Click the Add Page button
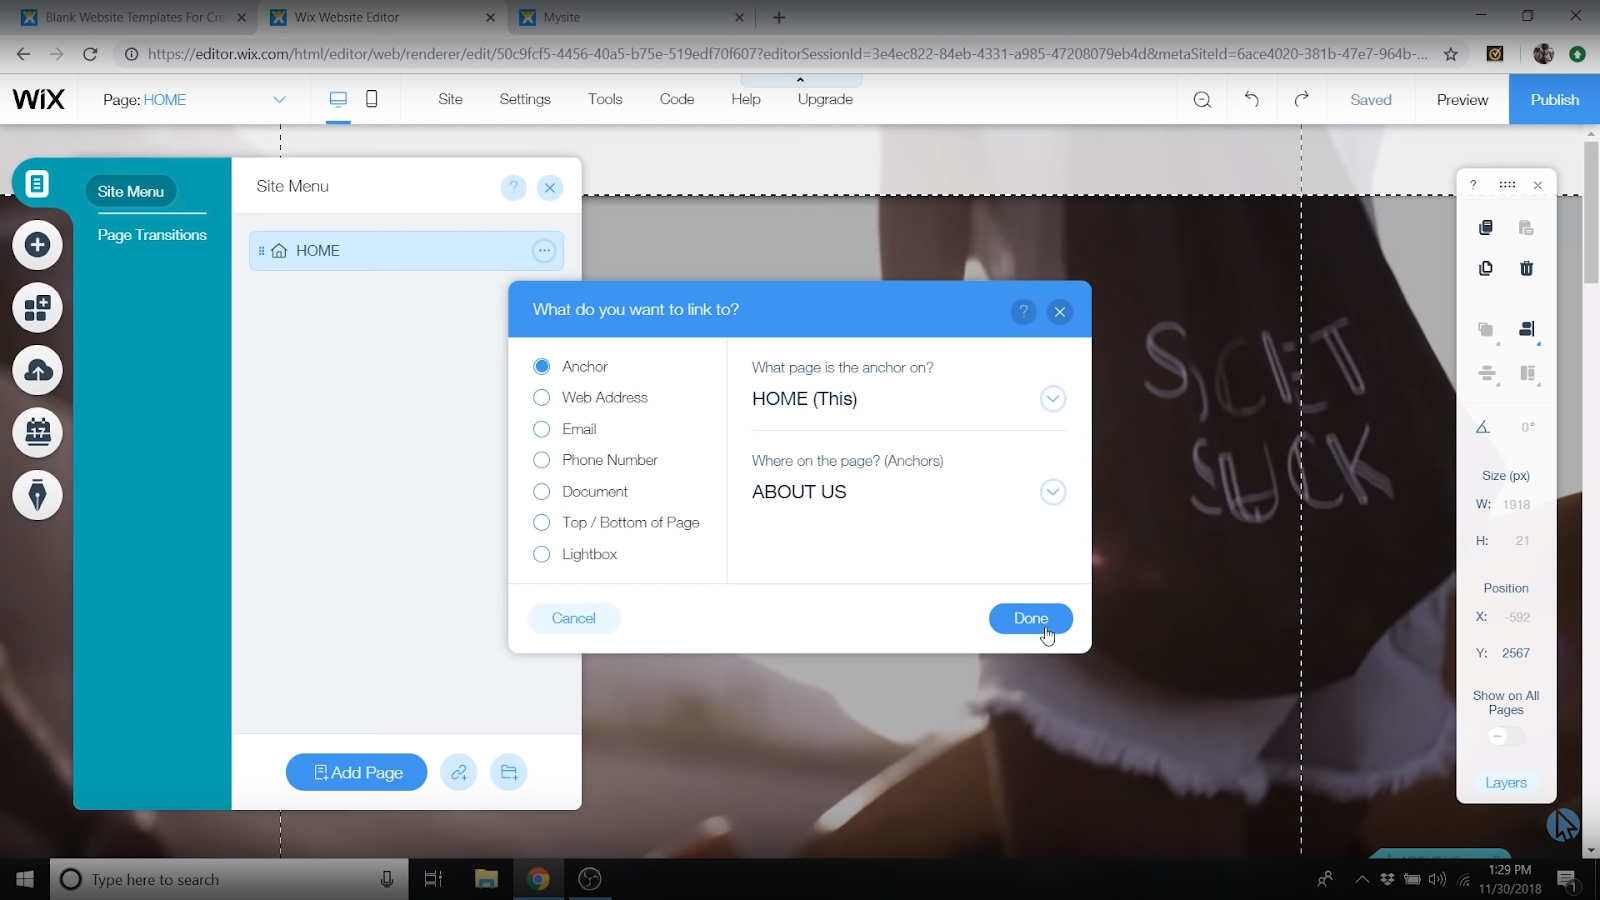1600x900 pixels. [x=357, y=772]
